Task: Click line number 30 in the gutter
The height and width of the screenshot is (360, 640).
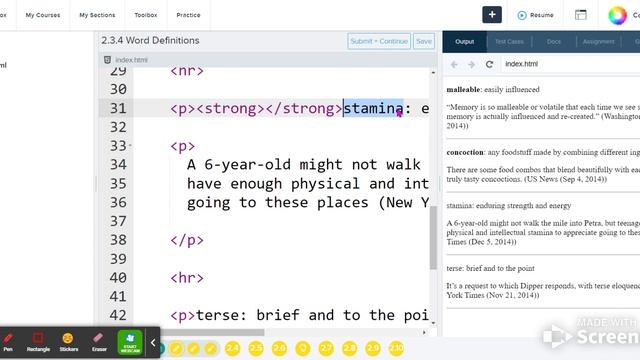Action: click(118, 89)
